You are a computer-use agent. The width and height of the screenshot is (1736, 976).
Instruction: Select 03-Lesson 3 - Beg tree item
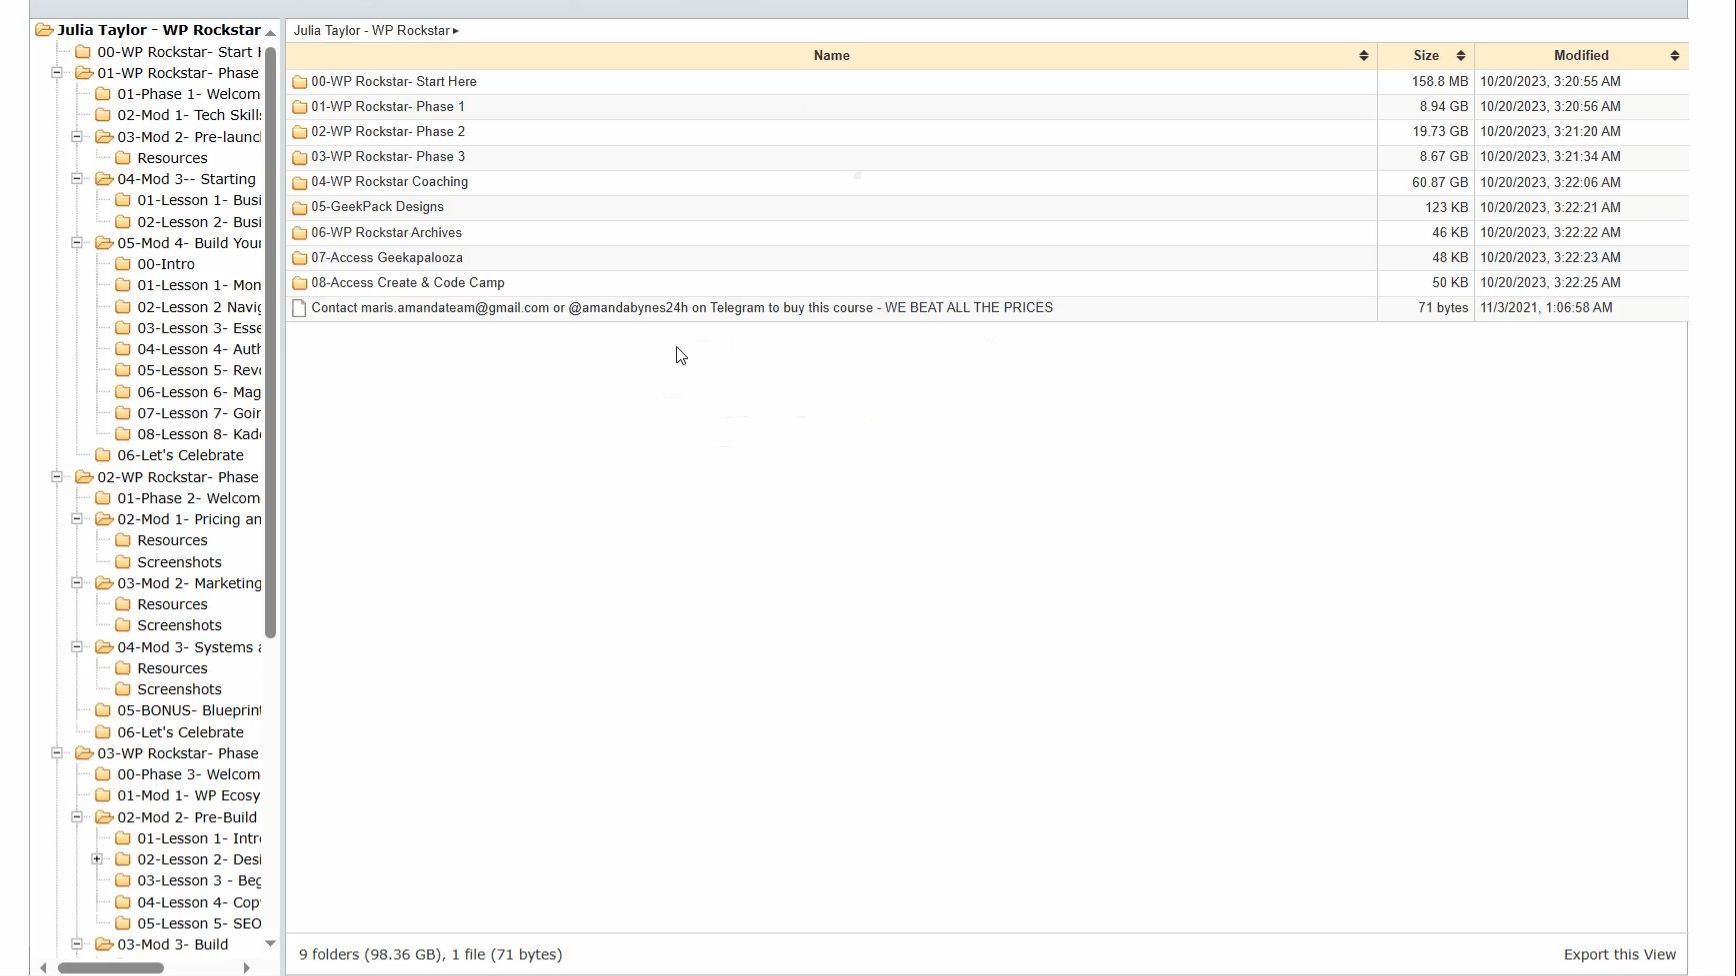[199, 880]
